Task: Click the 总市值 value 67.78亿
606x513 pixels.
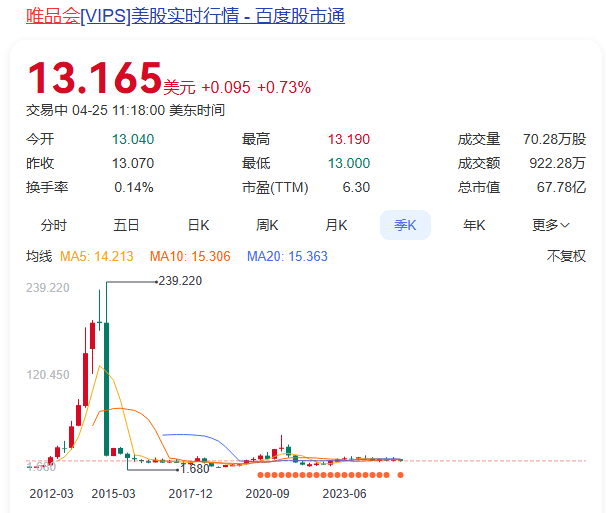Action: coord(561,187)
